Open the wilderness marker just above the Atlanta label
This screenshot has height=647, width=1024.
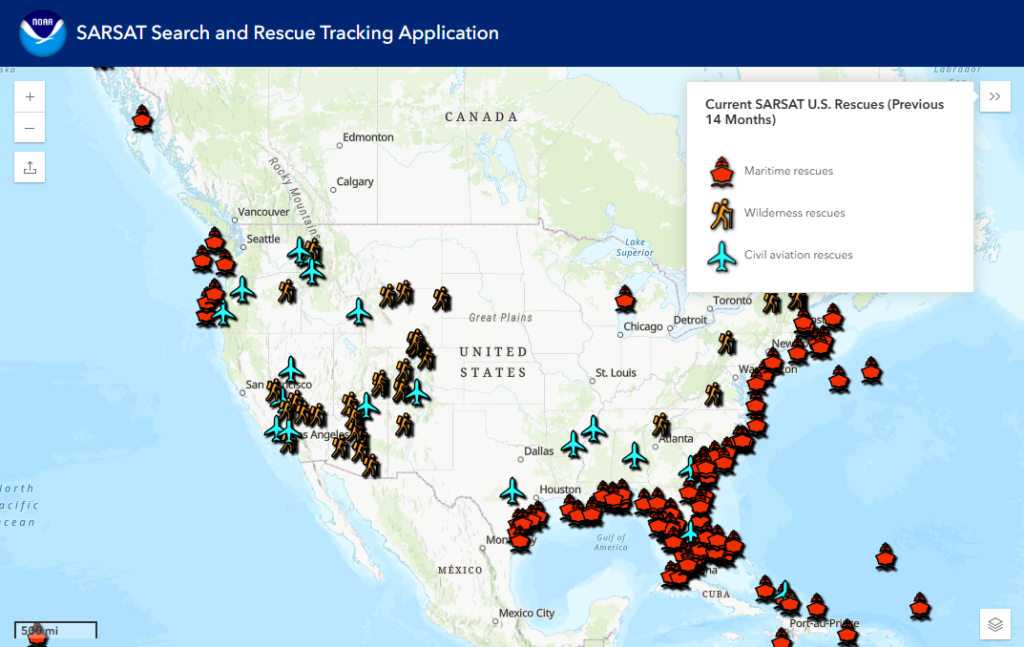[661, 424]
